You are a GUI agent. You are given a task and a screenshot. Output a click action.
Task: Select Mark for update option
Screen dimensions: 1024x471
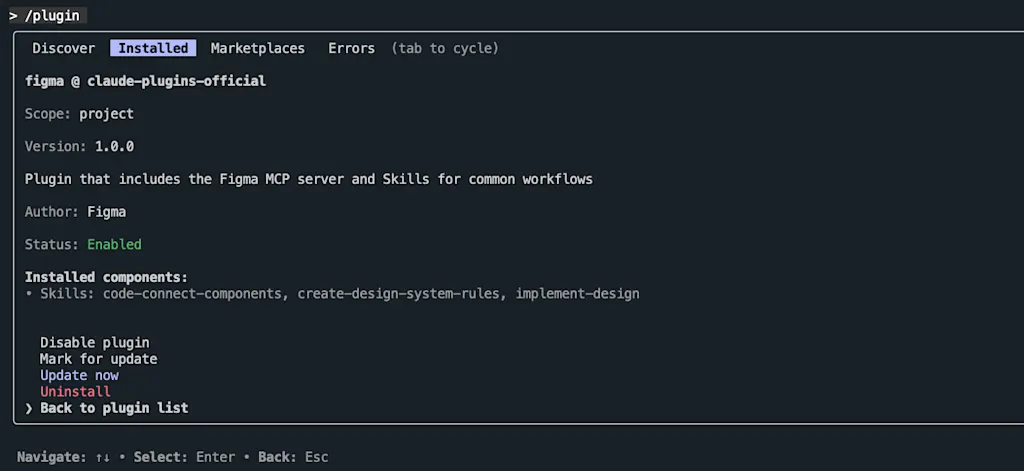[x=98, y=359]
